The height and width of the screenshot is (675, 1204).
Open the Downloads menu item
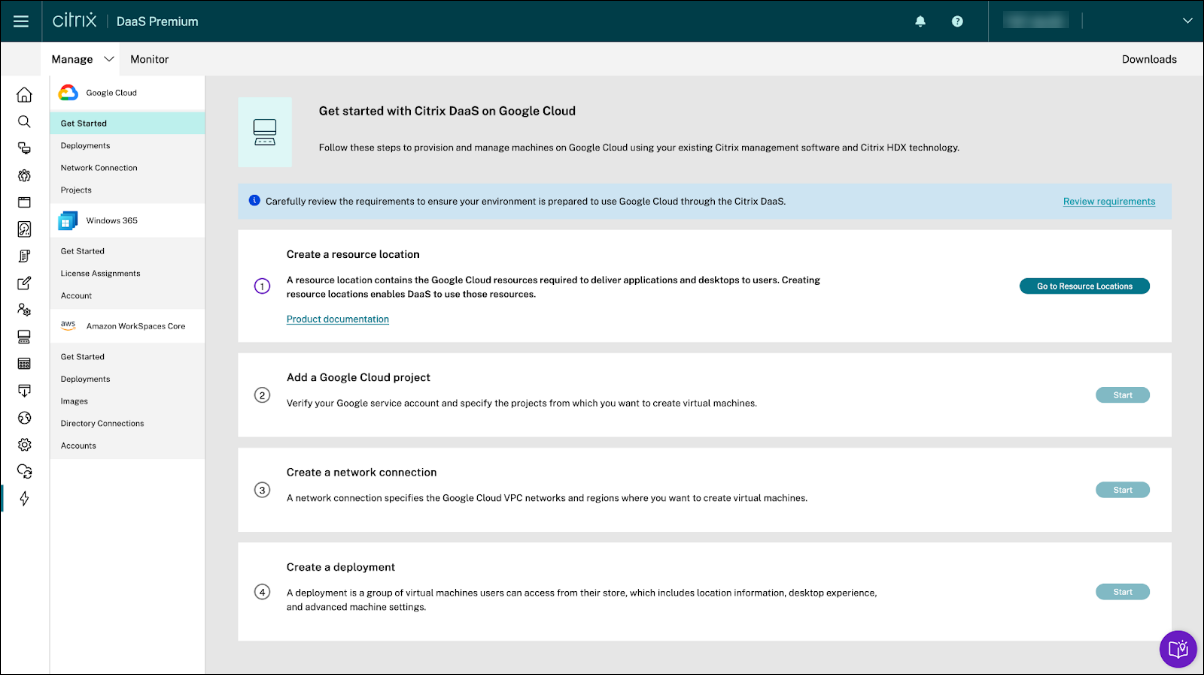pyautogui.click(x=1149, y=59)
